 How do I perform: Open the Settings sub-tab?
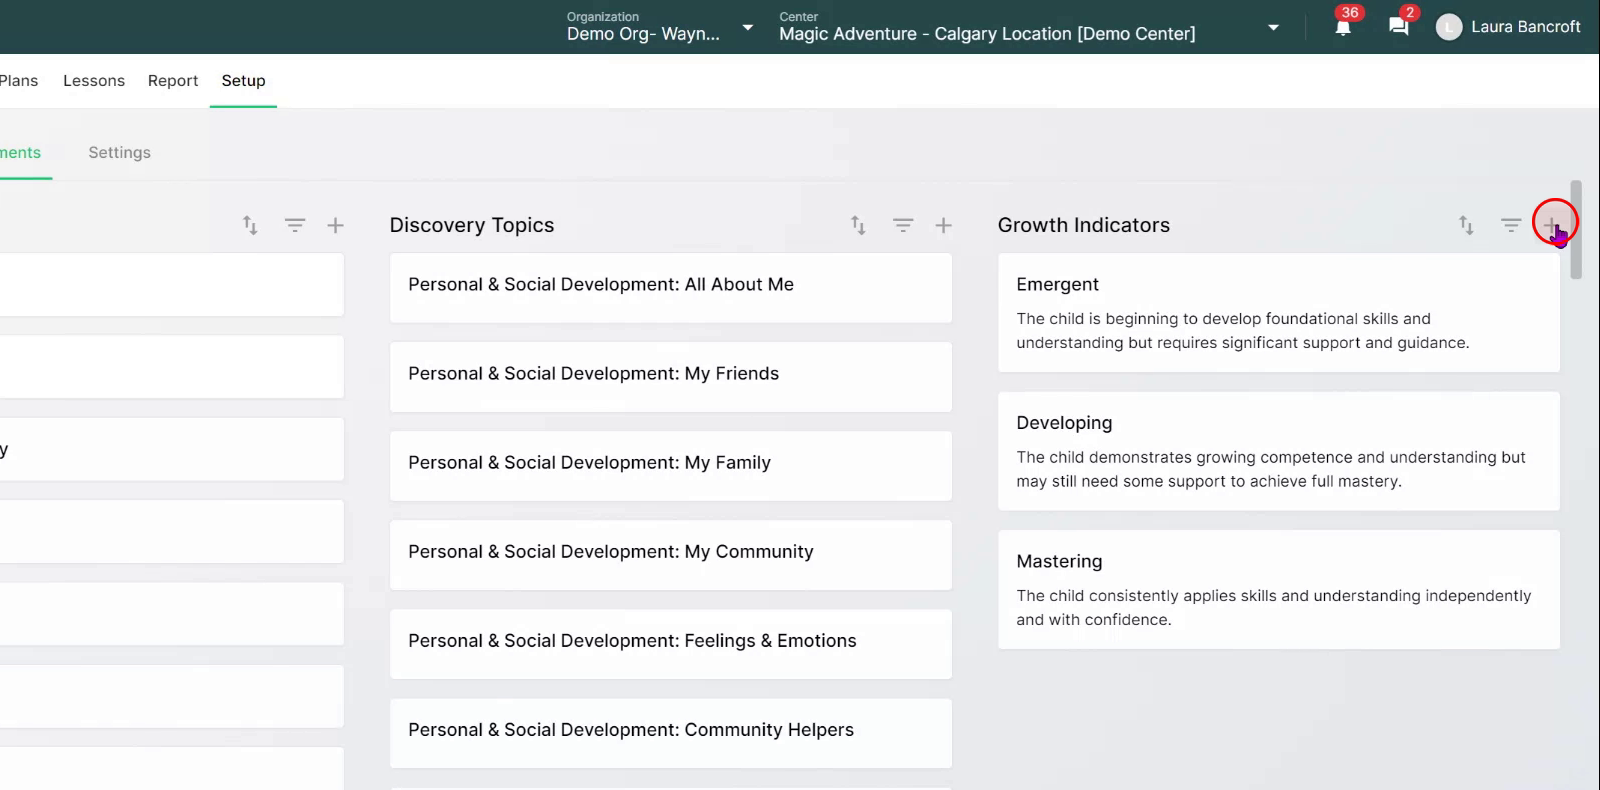pos(119,152)
